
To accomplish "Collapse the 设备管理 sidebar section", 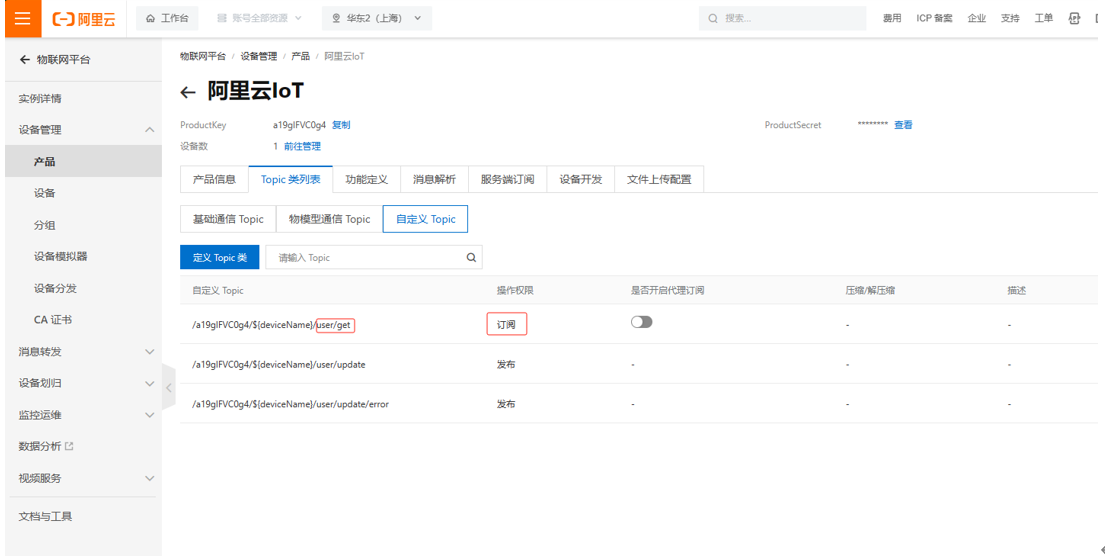I will pyautogui.click(x=149, y=130).
